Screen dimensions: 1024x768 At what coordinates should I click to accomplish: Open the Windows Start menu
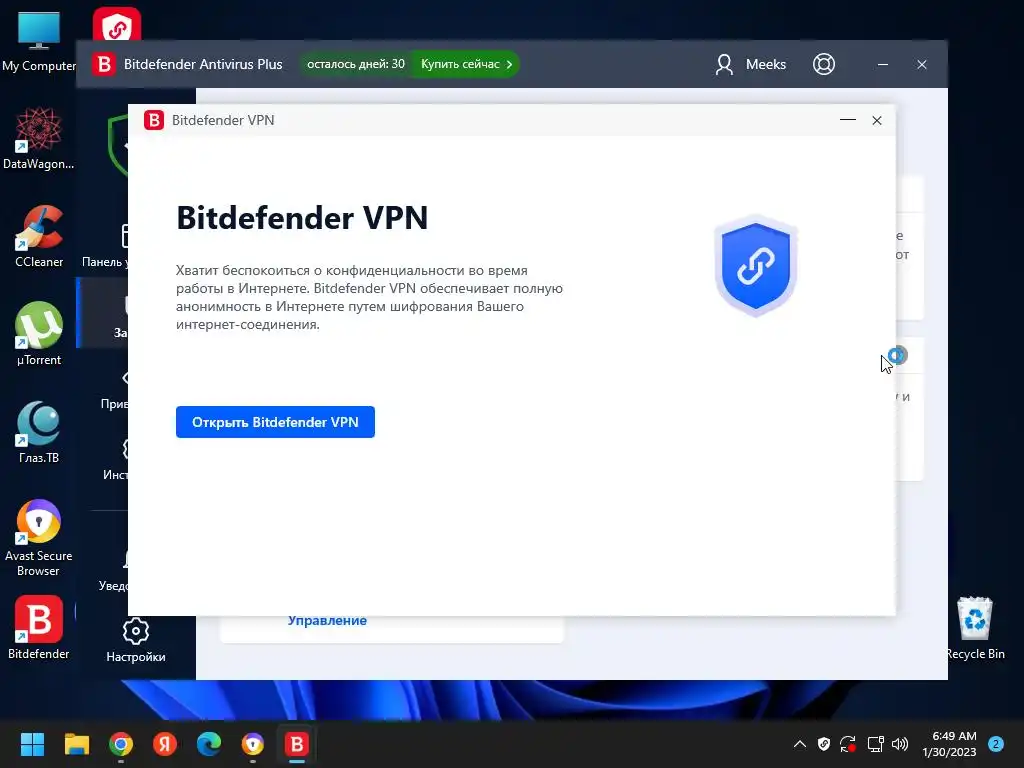click(32, 744)
